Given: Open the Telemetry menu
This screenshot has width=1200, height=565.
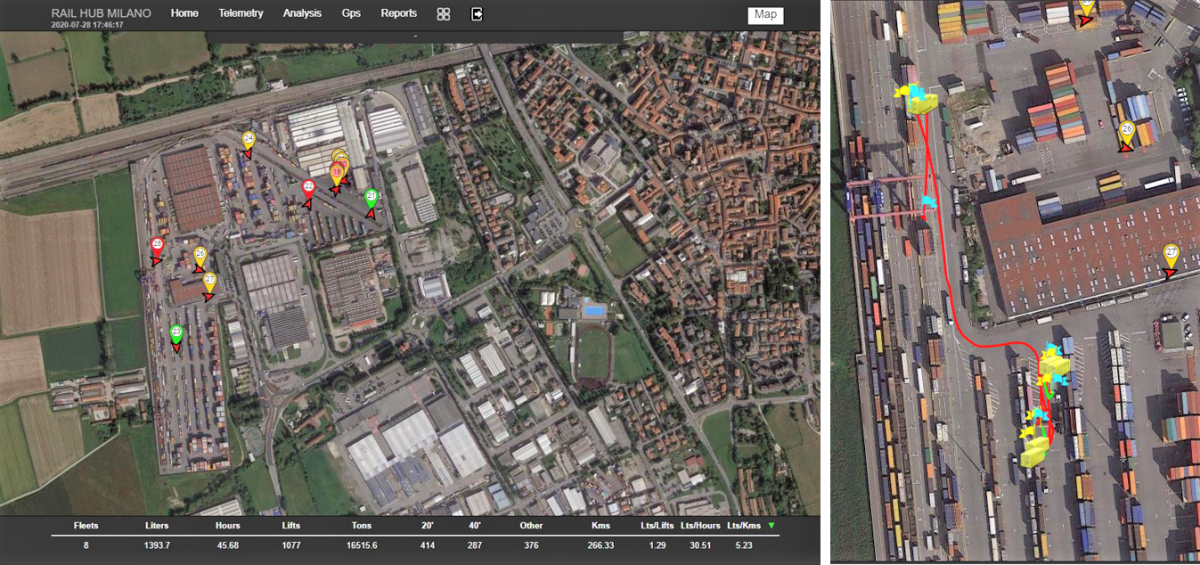Looking at the screenshot, I should coord(240,14).
